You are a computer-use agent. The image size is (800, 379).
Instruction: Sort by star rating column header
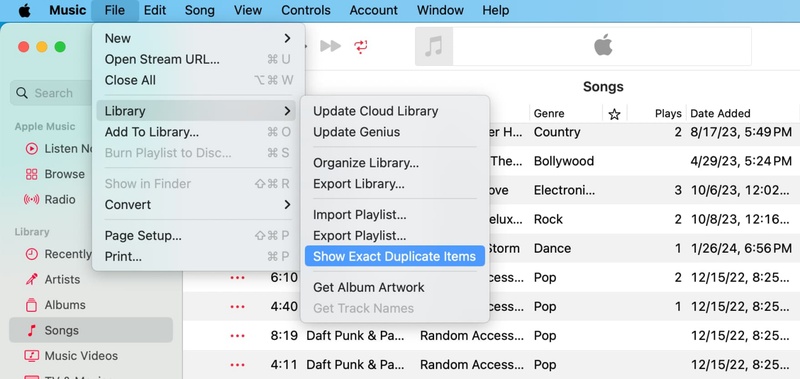tap(614, 114)
